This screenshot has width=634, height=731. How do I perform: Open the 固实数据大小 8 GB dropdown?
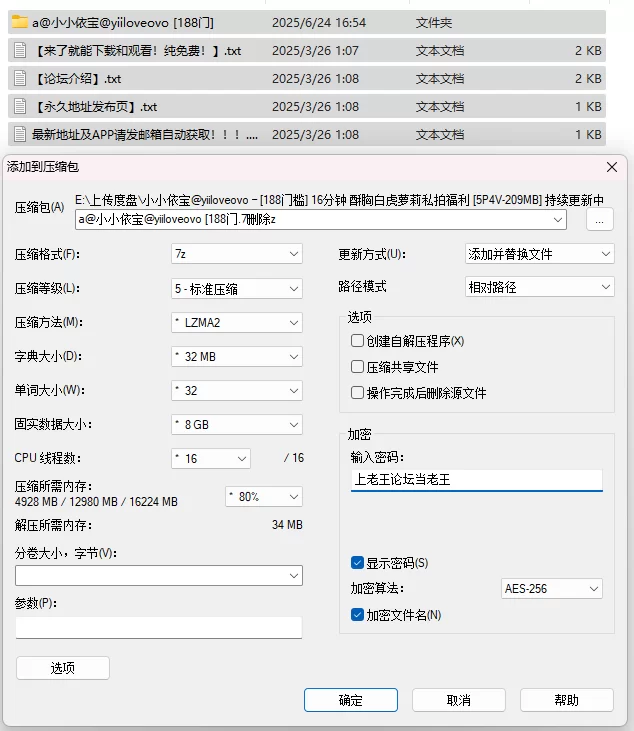point(237,425)
